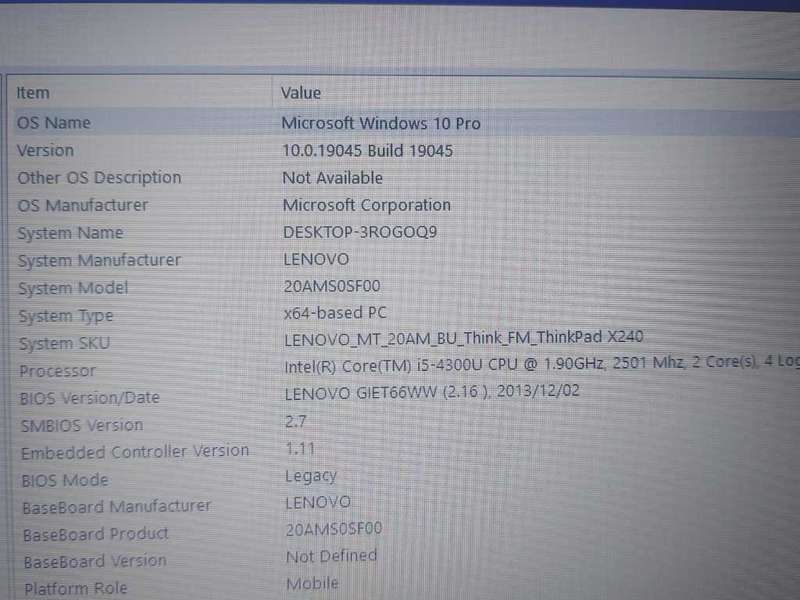Screen dimensions: 800x600
Task: Click the Legacy BIOS mode value
Action: click(x=311, y=477)
